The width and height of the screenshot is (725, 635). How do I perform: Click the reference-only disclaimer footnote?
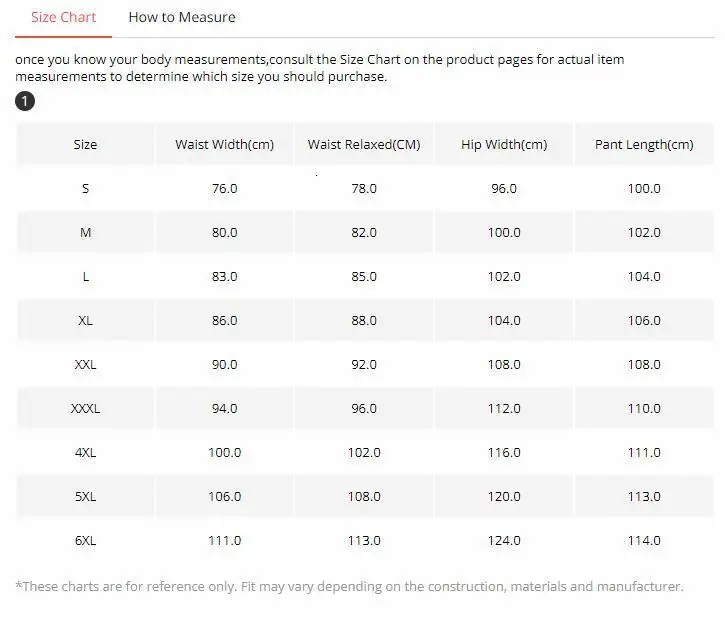349,586
